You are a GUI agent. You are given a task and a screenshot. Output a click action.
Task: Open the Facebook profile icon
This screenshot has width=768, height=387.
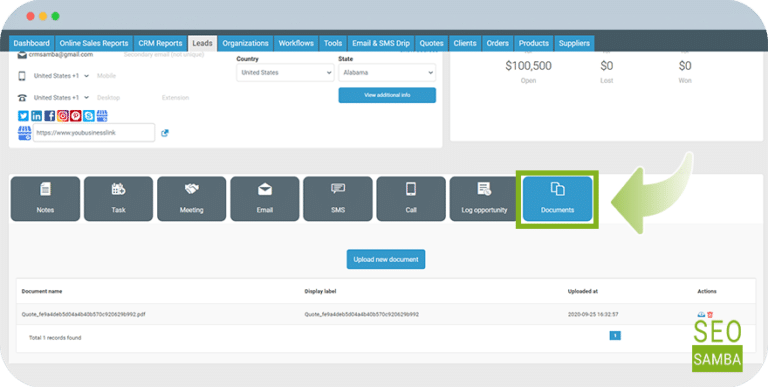tap(49, 116)
